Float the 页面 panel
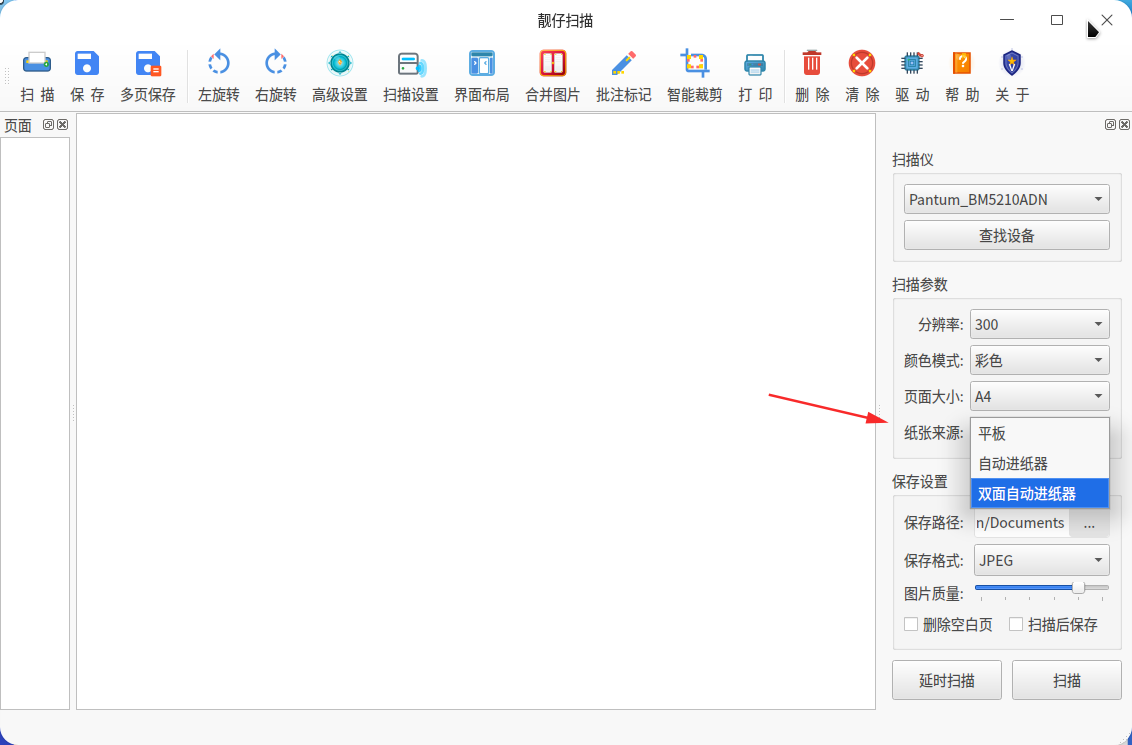The image size is (1132, 745). point(48,124)
